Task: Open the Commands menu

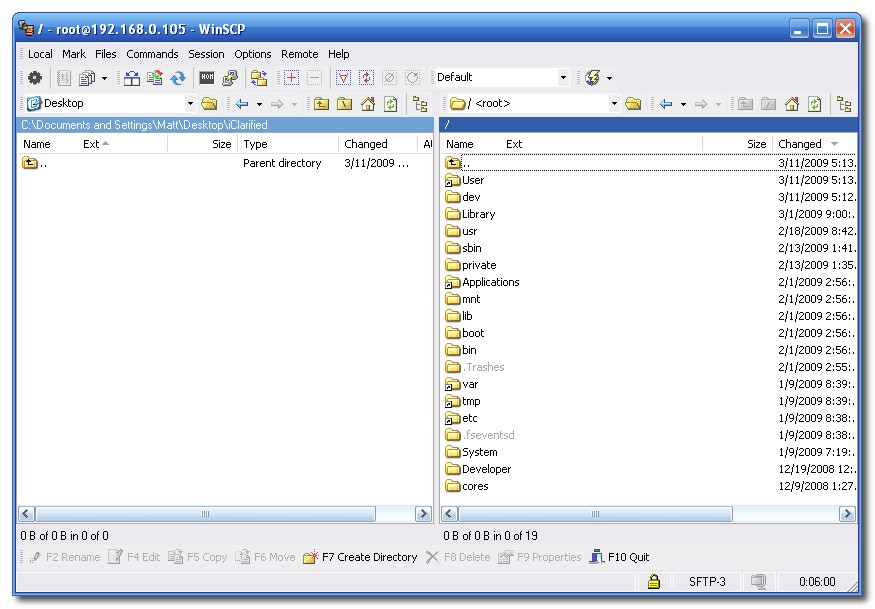Action: point(152,54)
